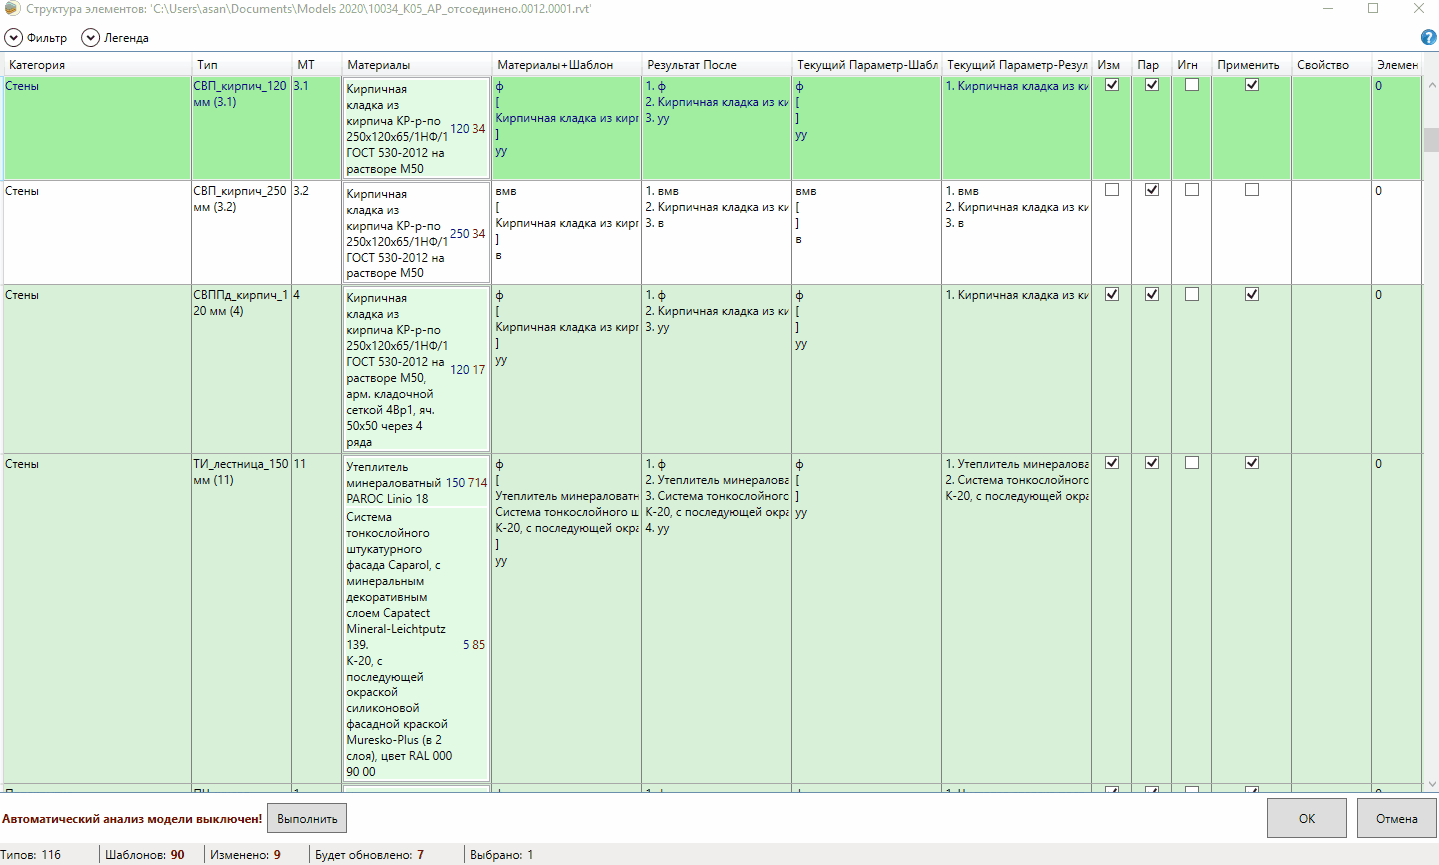
Task: Click status text Выбрано: 1
Action: [502, 855]
